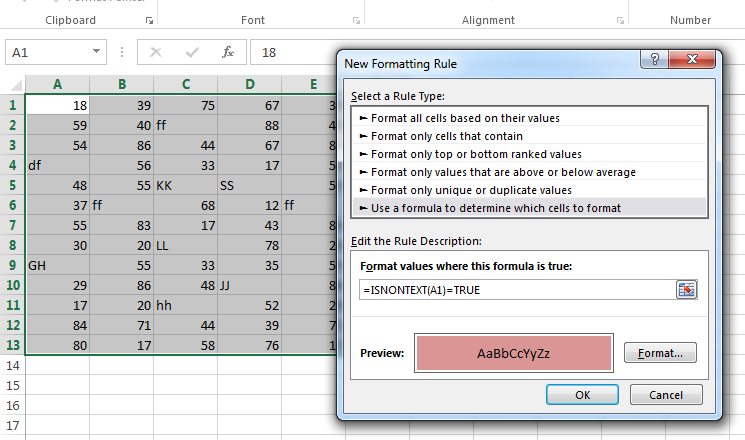Click cell A13 containing 80
The image size is (745, 440).
coord(57,344)
